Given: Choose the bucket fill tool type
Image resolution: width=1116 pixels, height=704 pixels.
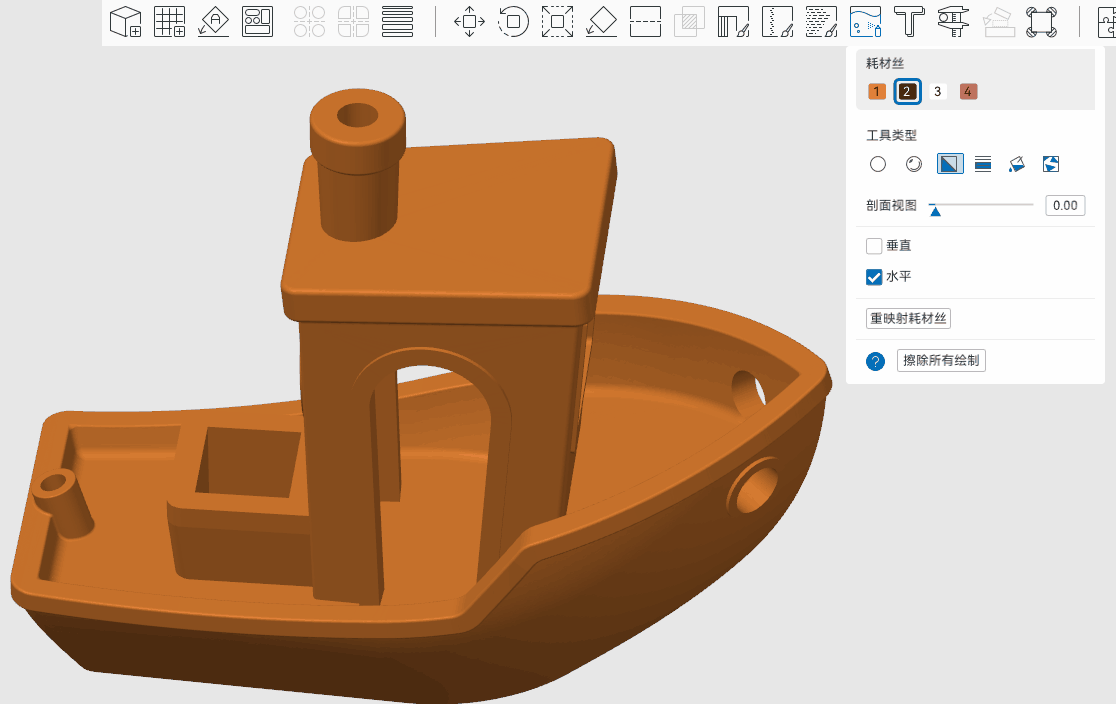Looking at the screenshot, I should pyautogui.click(x=1017, y=164).
